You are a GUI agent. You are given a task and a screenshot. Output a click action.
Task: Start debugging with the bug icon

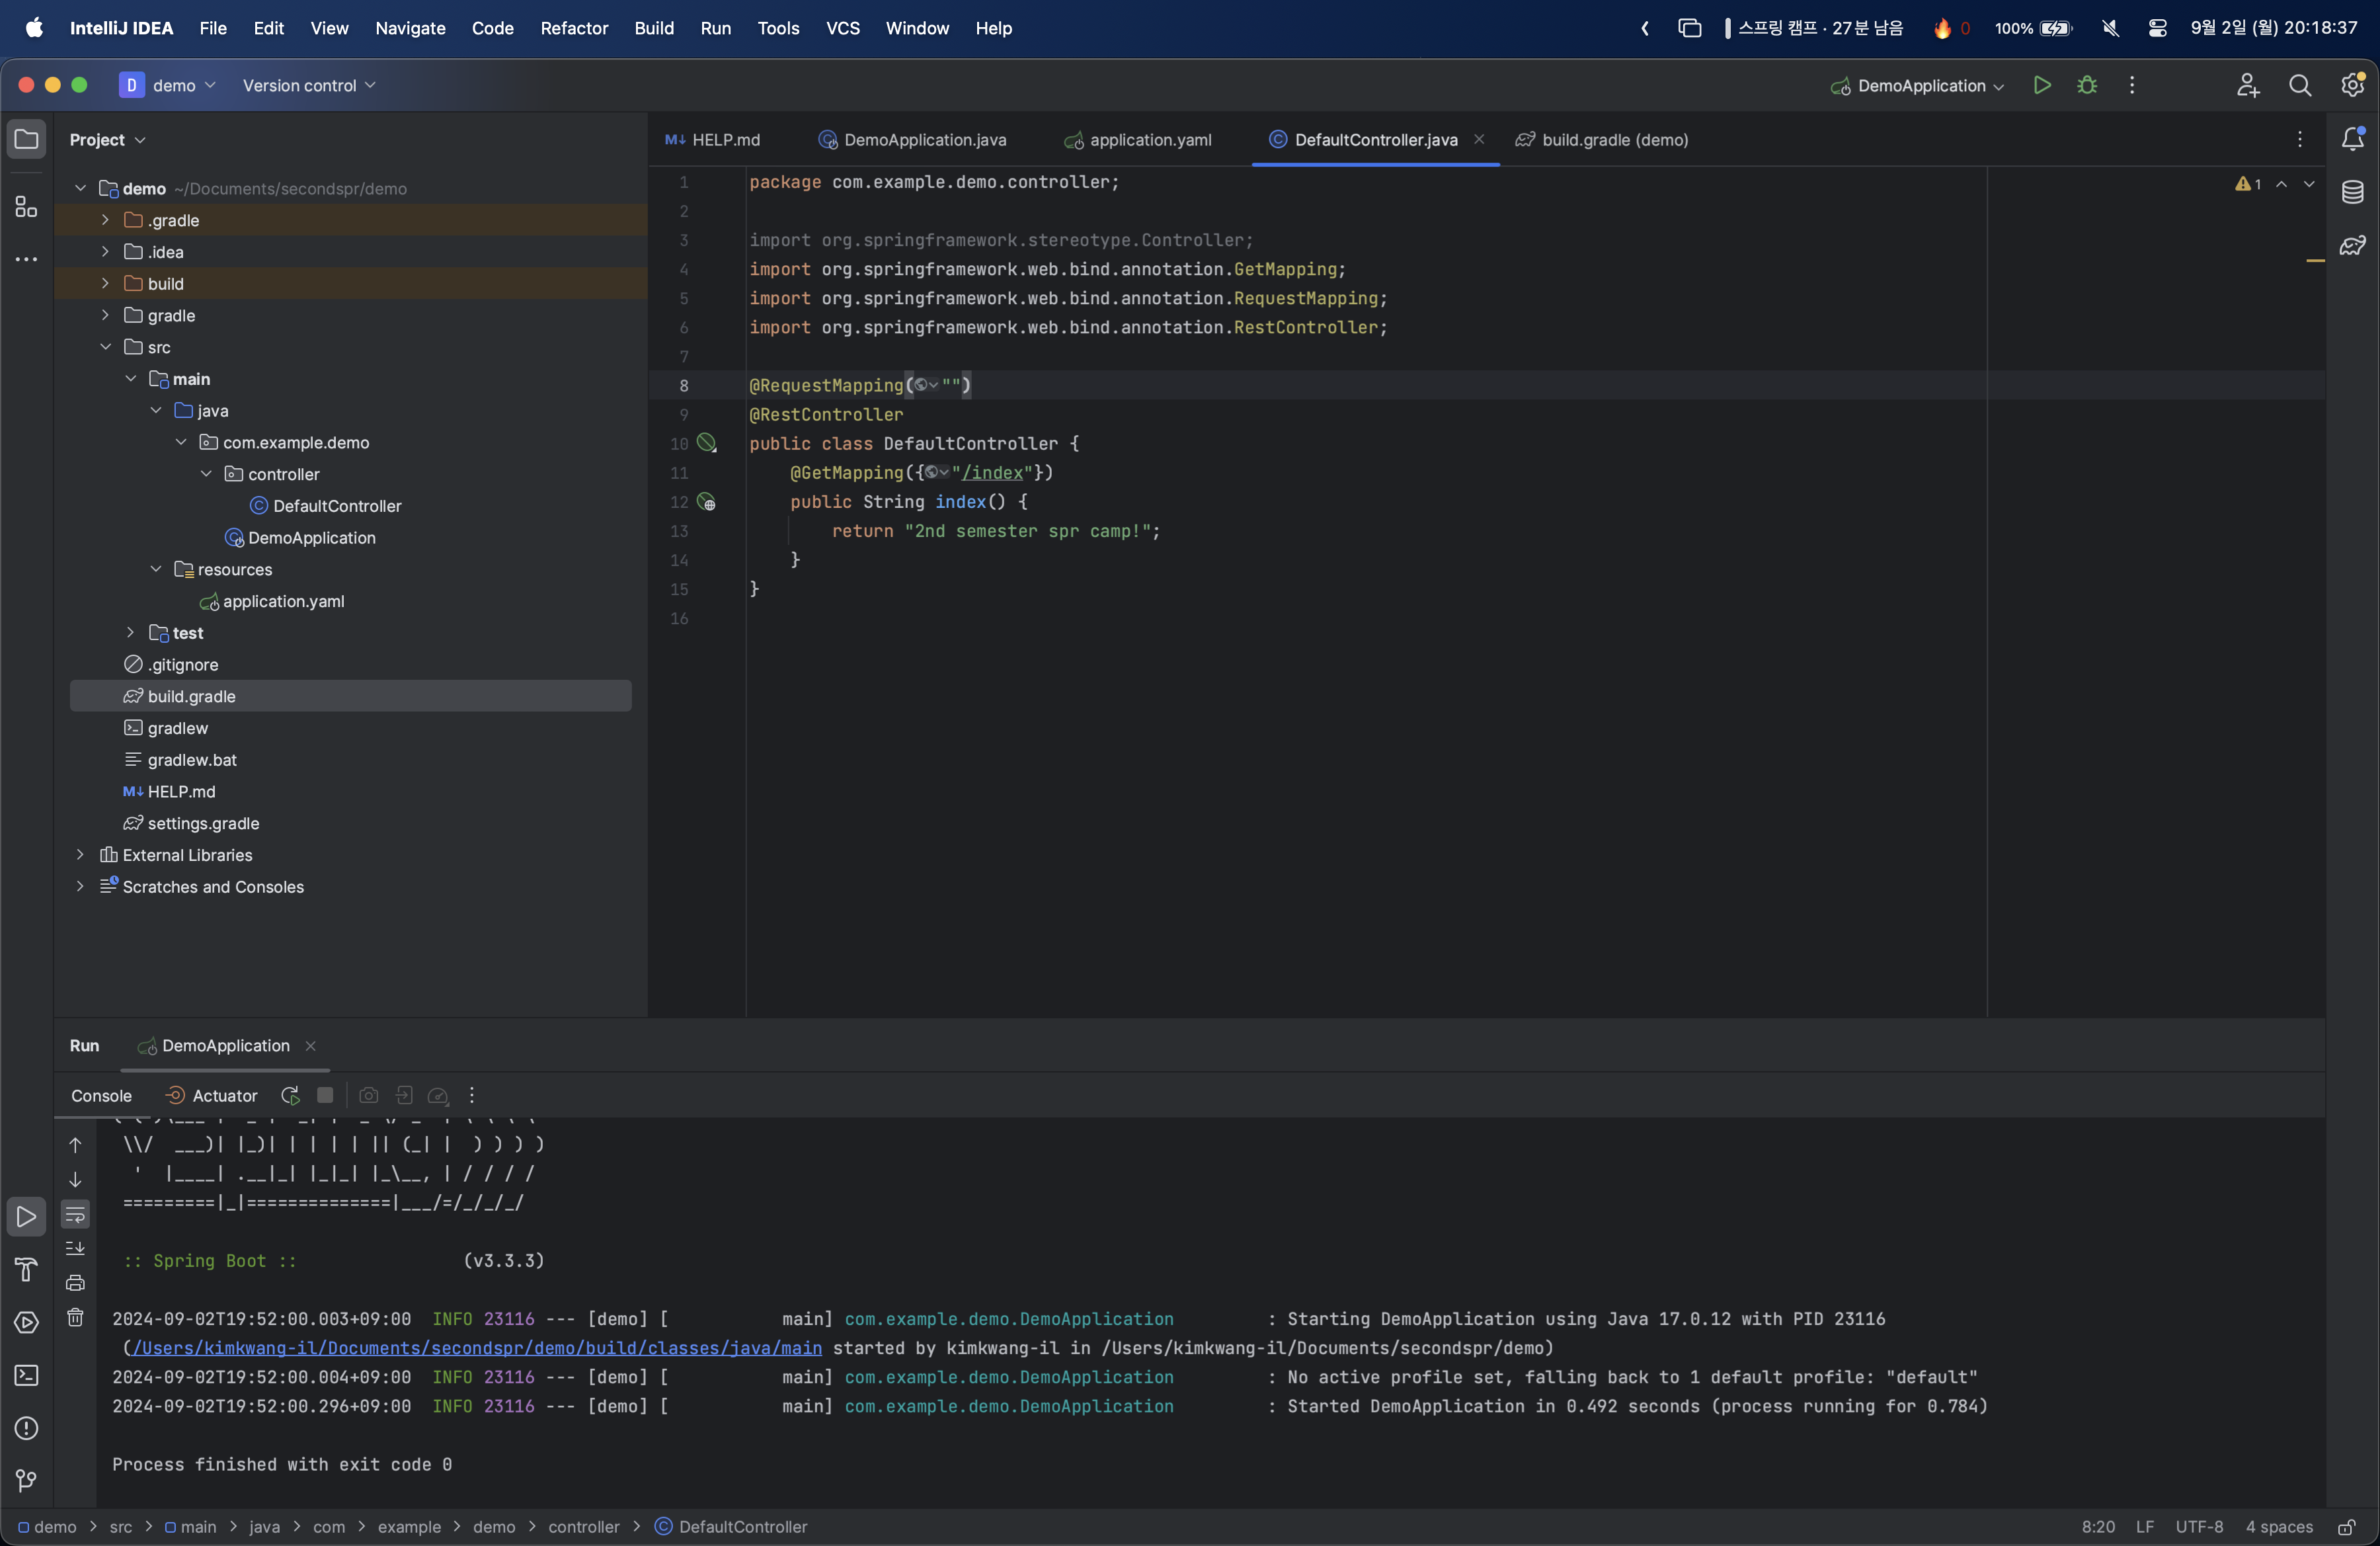(x=2087, y=85)
